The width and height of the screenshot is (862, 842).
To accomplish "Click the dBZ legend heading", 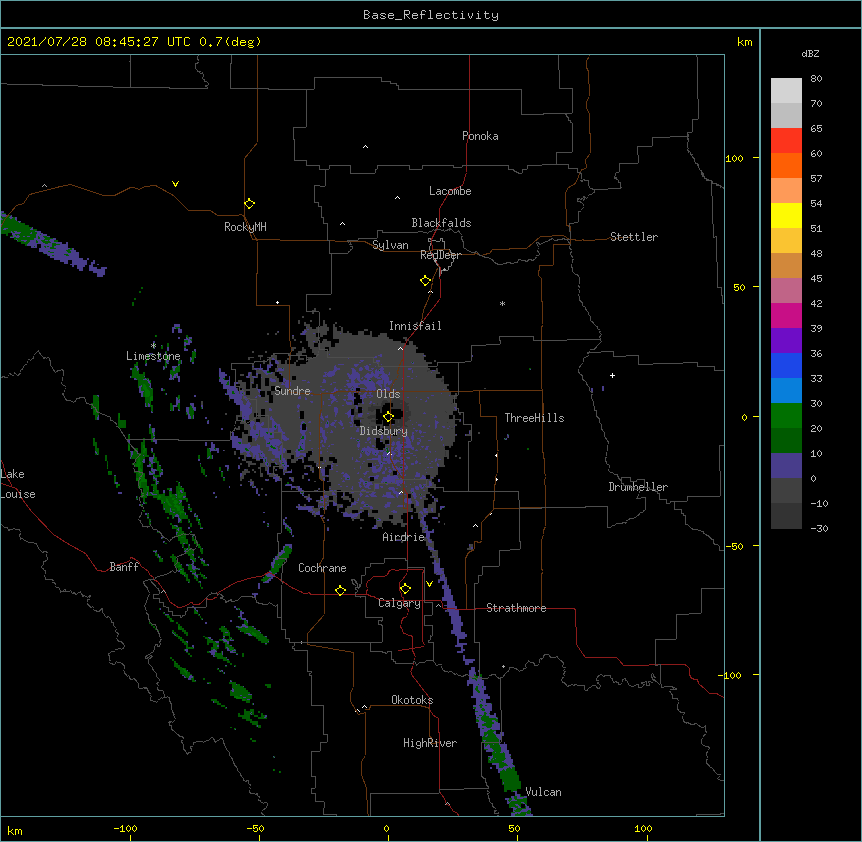I will (810, 53).
